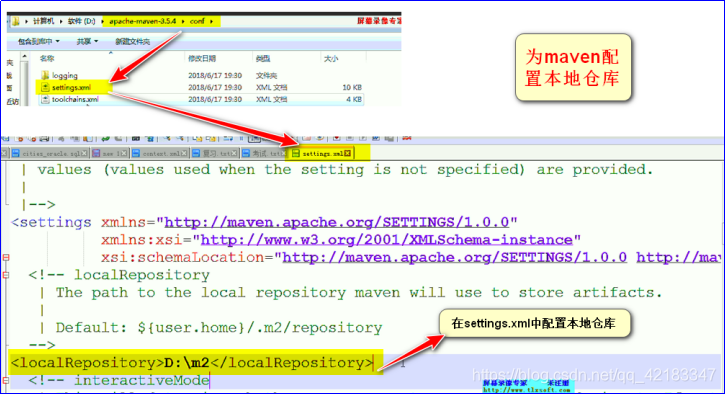
Task: Click the 新建文件夹 button
Action: point(132,42)
